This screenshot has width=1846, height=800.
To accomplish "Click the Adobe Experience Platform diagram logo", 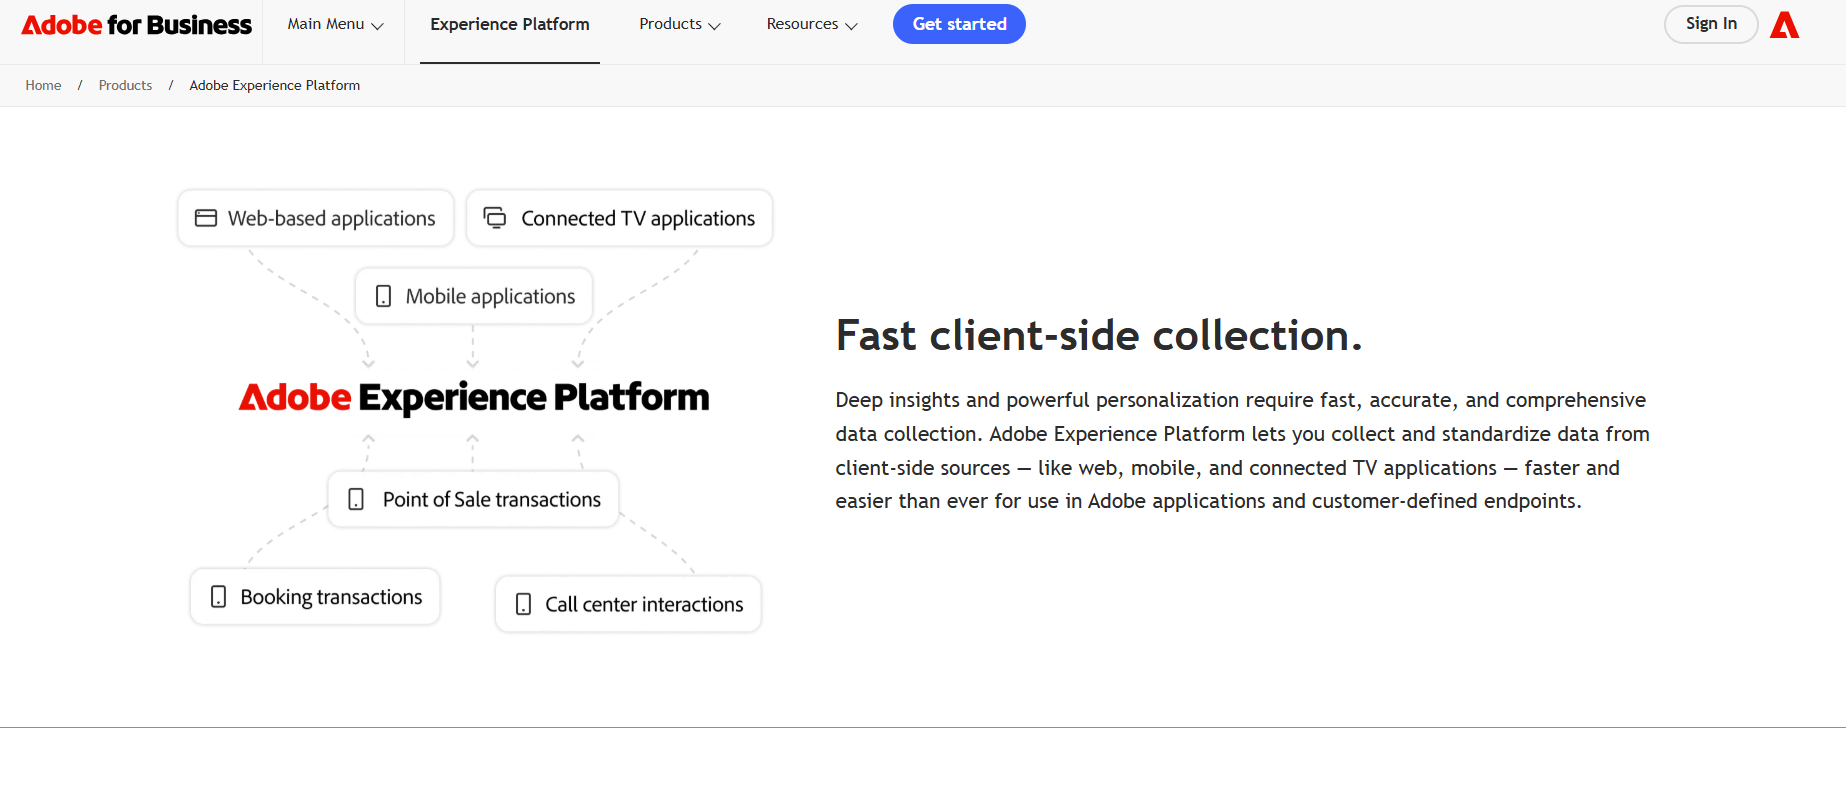I will tap(474, 397).
